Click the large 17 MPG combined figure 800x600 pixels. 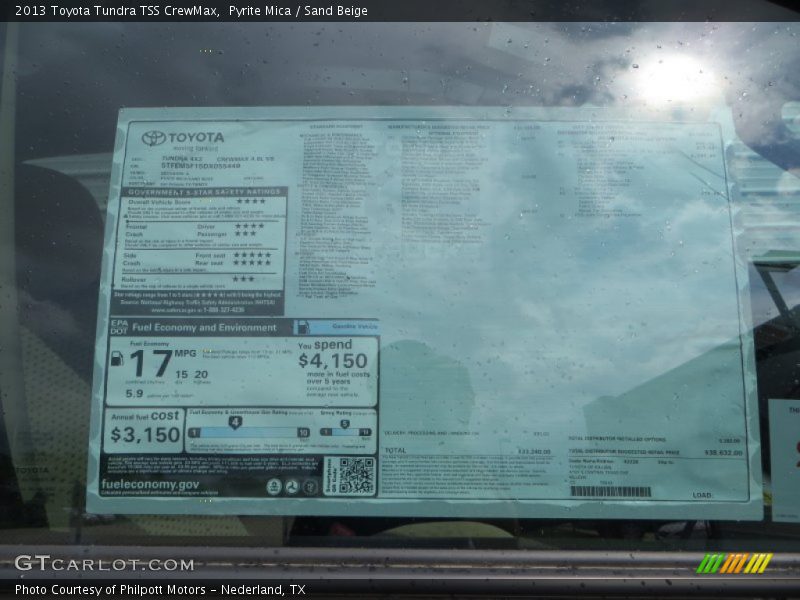[151, 363]
